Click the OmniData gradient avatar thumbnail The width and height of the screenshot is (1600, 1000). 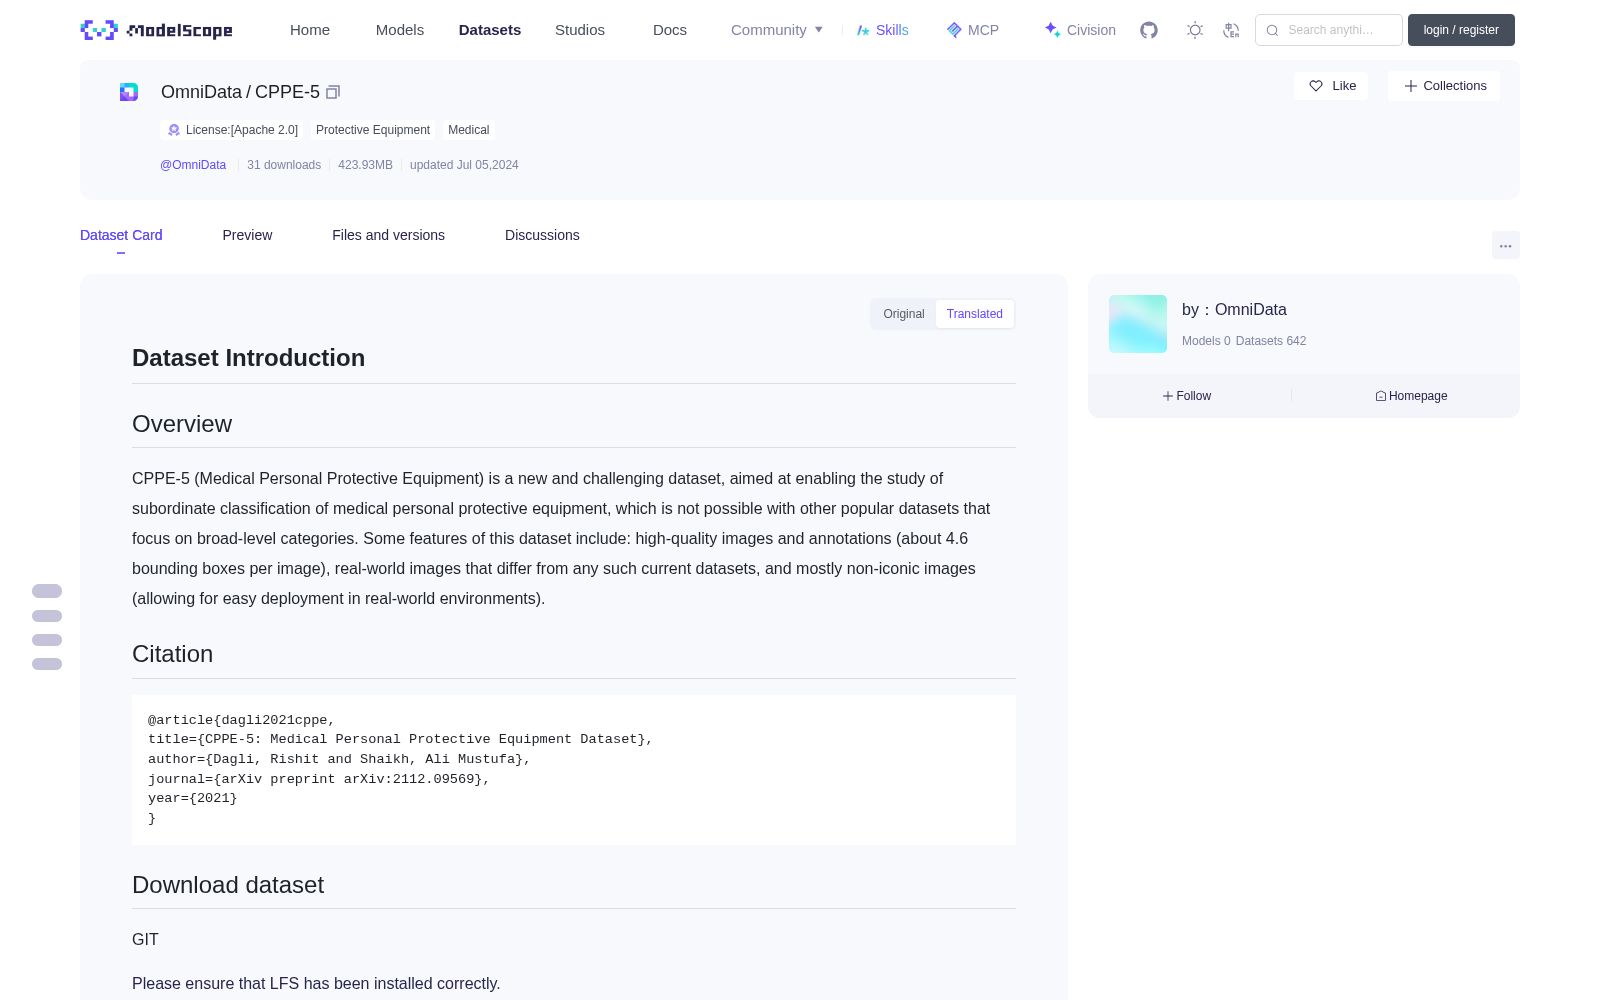[1138, 324]
